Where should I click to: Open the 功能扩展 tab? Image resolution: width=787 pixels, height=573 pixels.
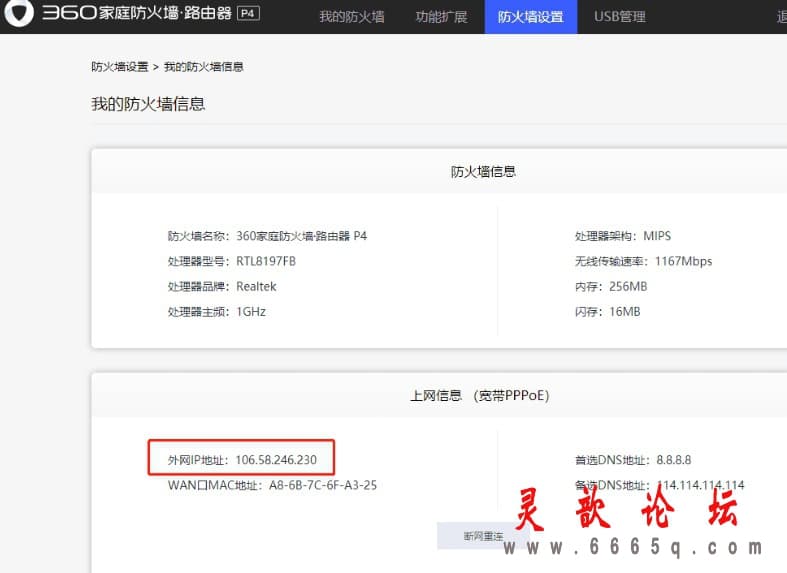(x=441, y=17)
